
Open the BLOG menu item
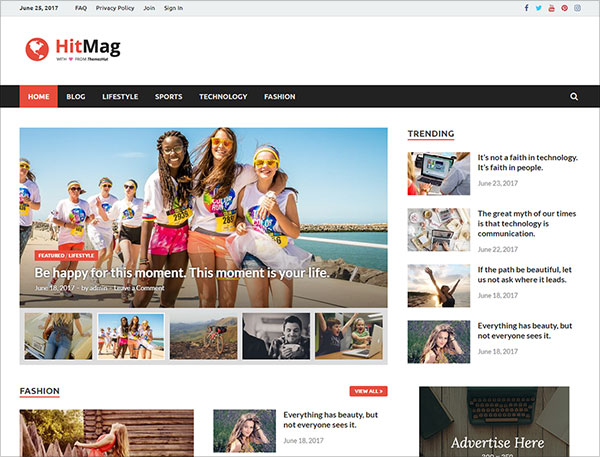tap(76, 96)
